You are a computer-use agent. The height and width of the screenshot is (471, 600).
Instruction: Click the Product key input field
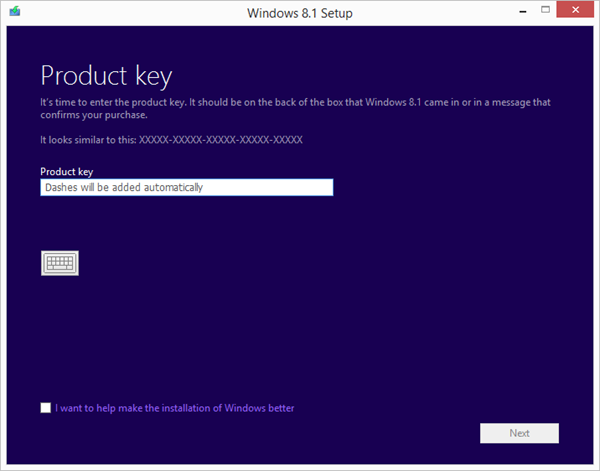[186, 187]
